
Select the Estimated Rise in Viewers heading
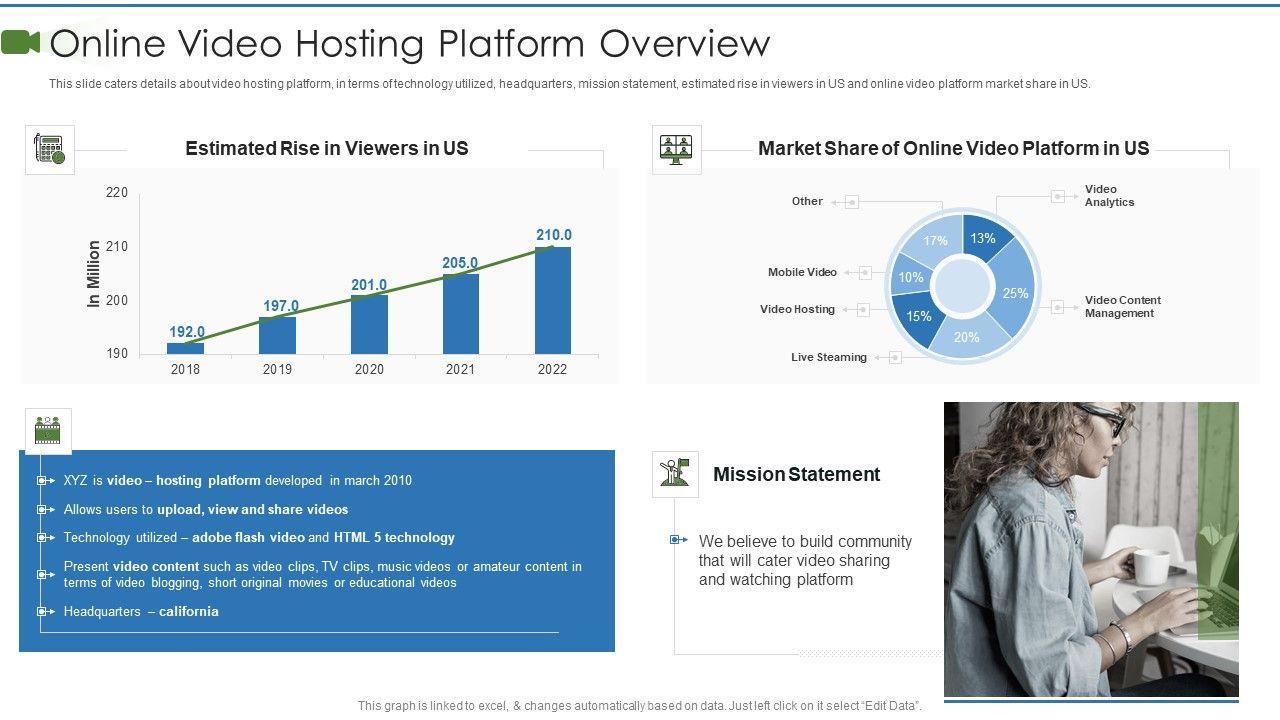click(x=326, y=148)
